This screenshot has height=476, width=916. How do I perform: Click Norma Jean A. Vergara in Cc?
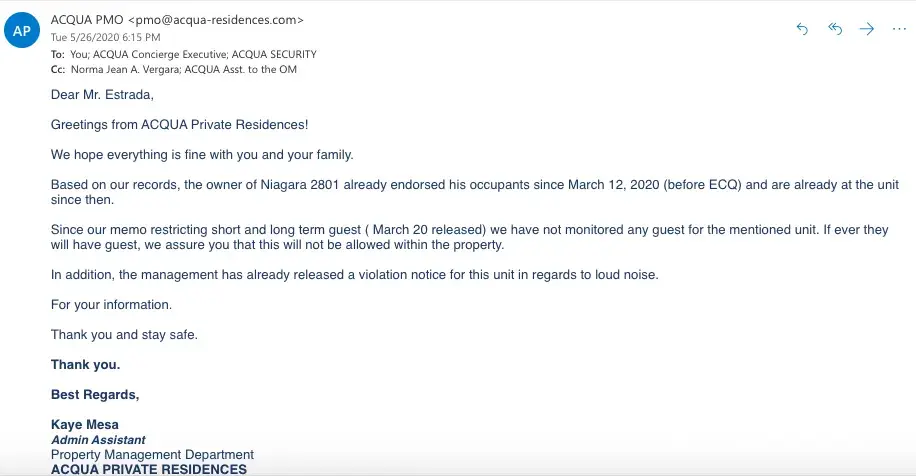113,69
